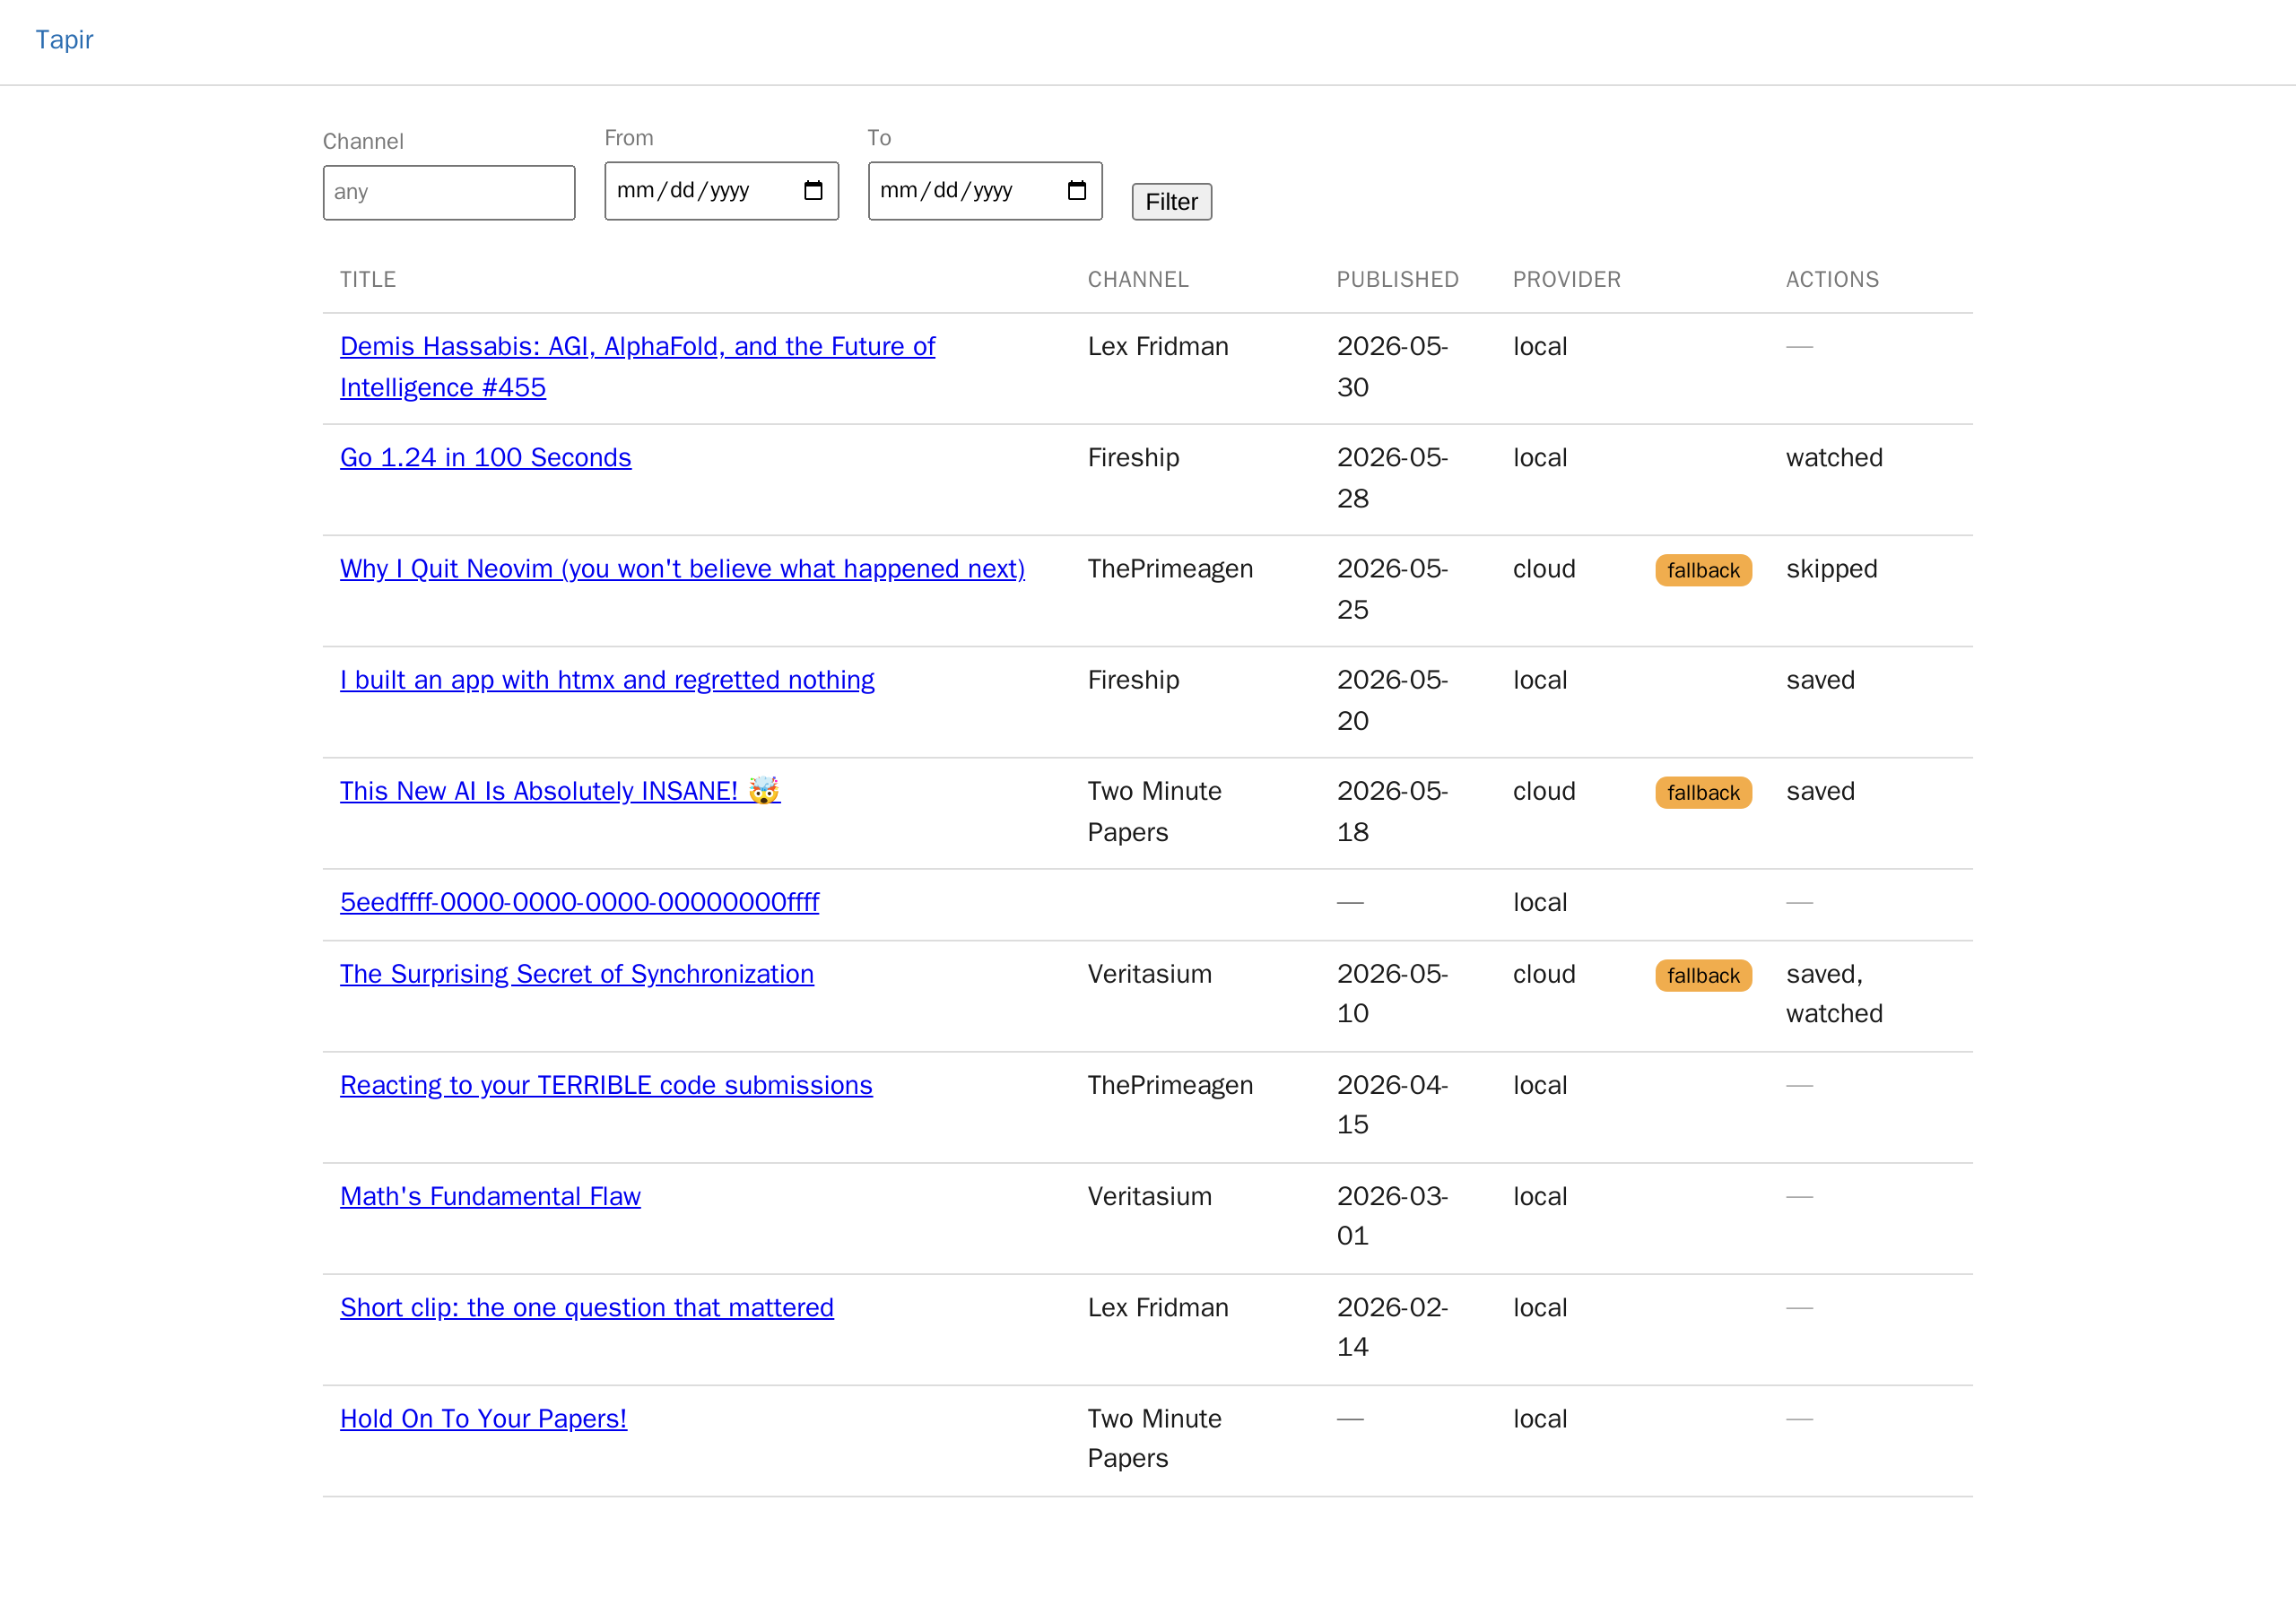Open the To date calendar picker icon
The height and width of the screenshot is (1614, 2296).
1077,190
